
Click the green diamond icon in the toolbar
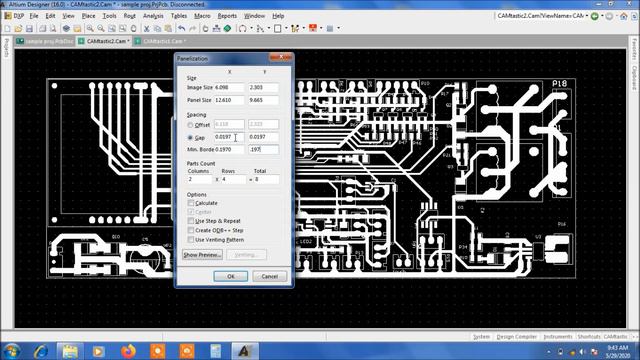point(227,29)
